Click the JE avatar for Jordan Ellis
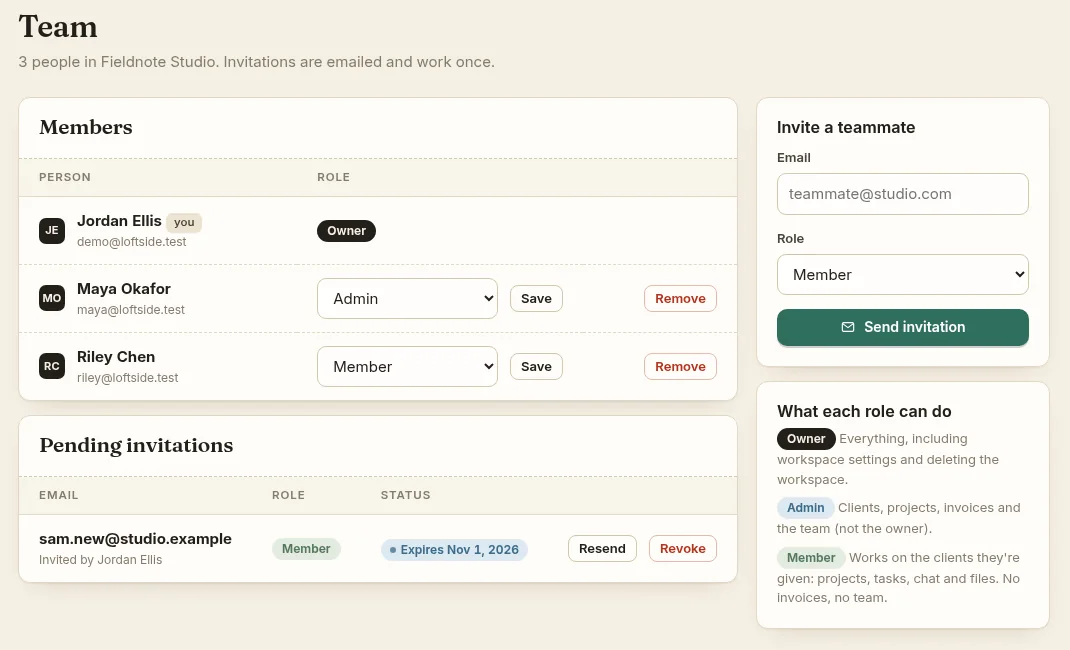The height and width of the screenshot is (650, 1070). (52, 231)
